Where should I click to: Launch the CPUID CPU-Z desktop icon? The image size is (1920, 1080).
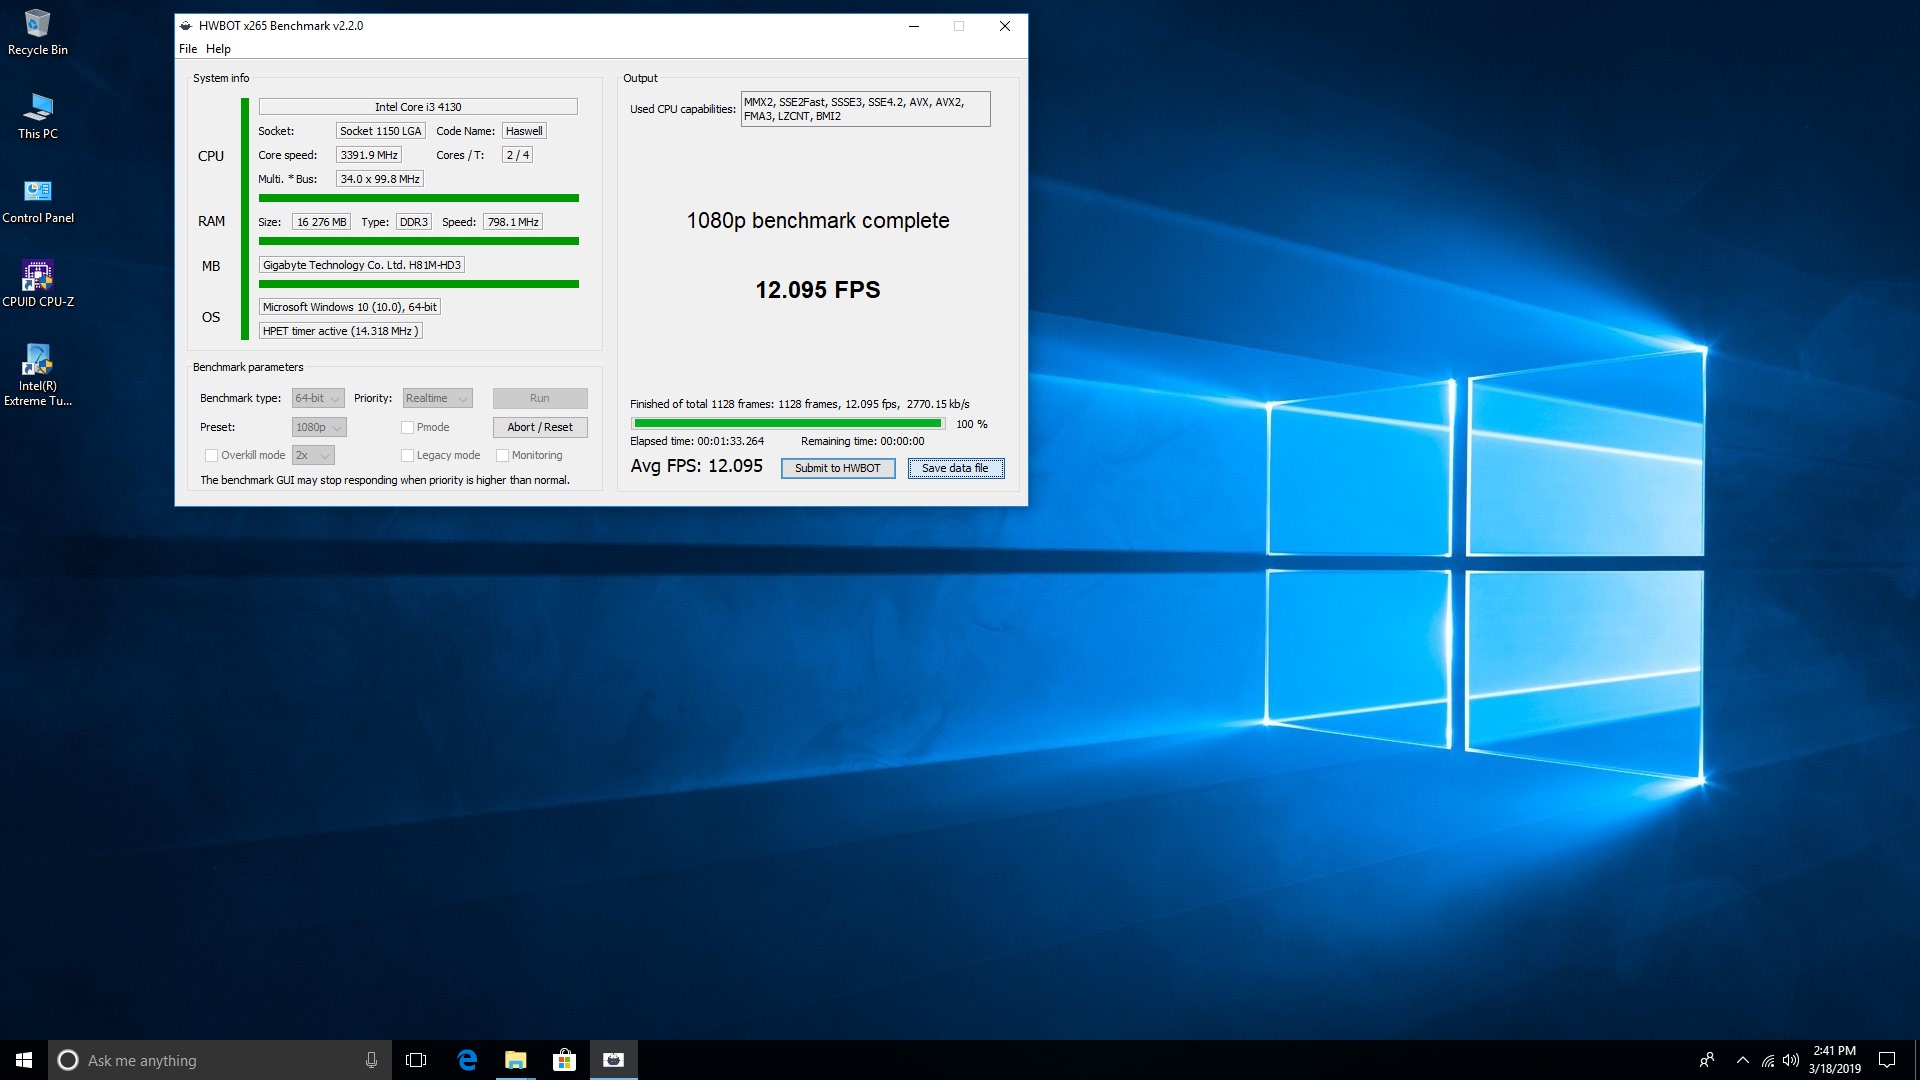tap(37, 284)
